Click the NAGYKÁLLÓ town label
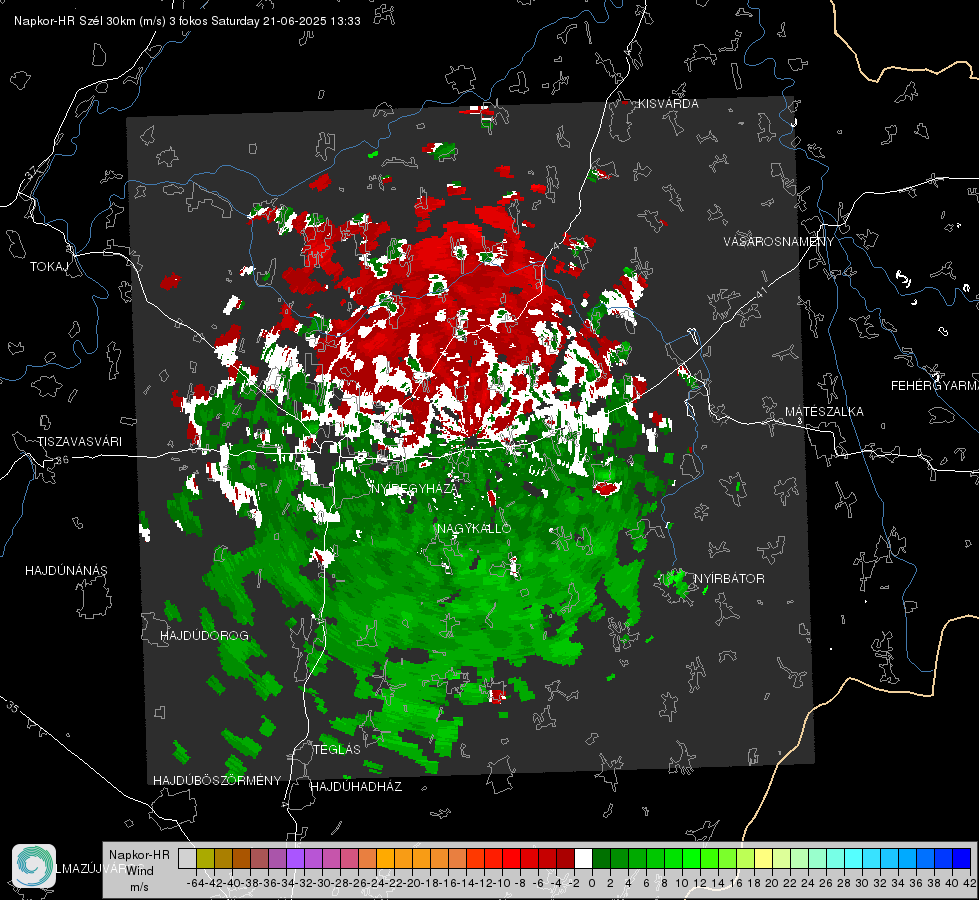The image size is (979, 900). coord(474,528)
